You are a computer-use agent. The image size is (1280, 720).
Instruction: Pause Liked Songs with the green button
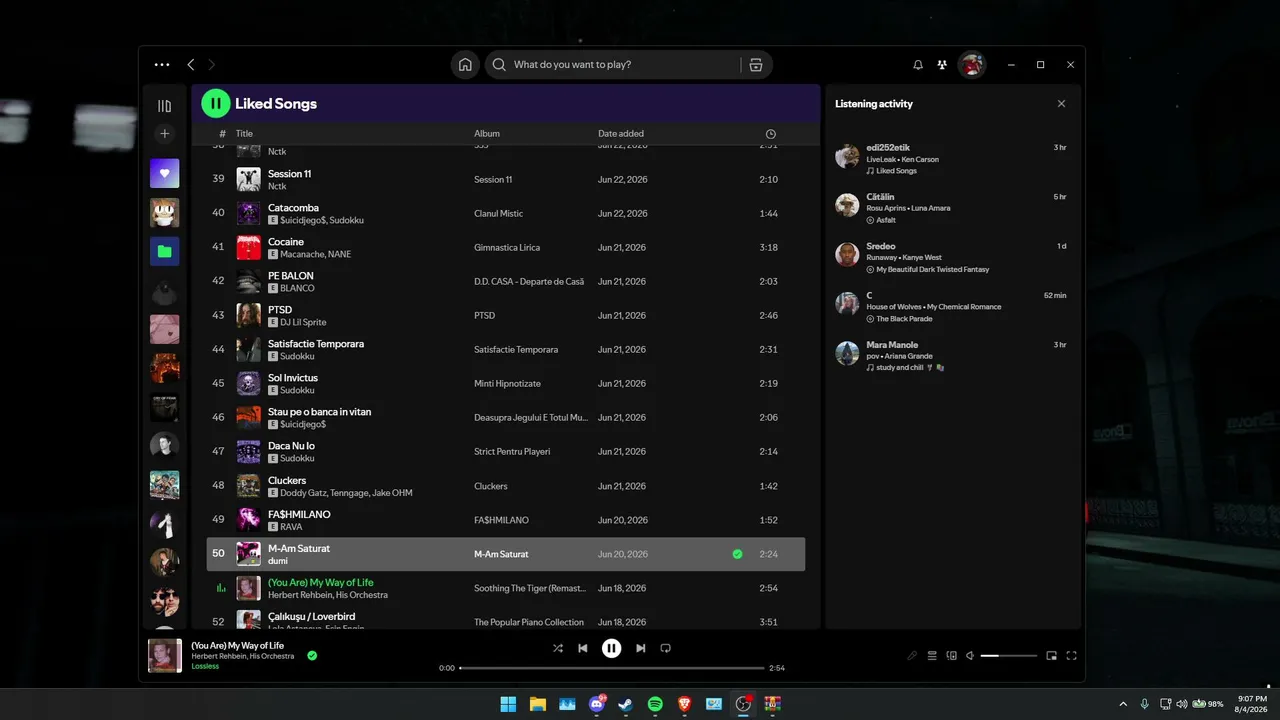point(215,103)
